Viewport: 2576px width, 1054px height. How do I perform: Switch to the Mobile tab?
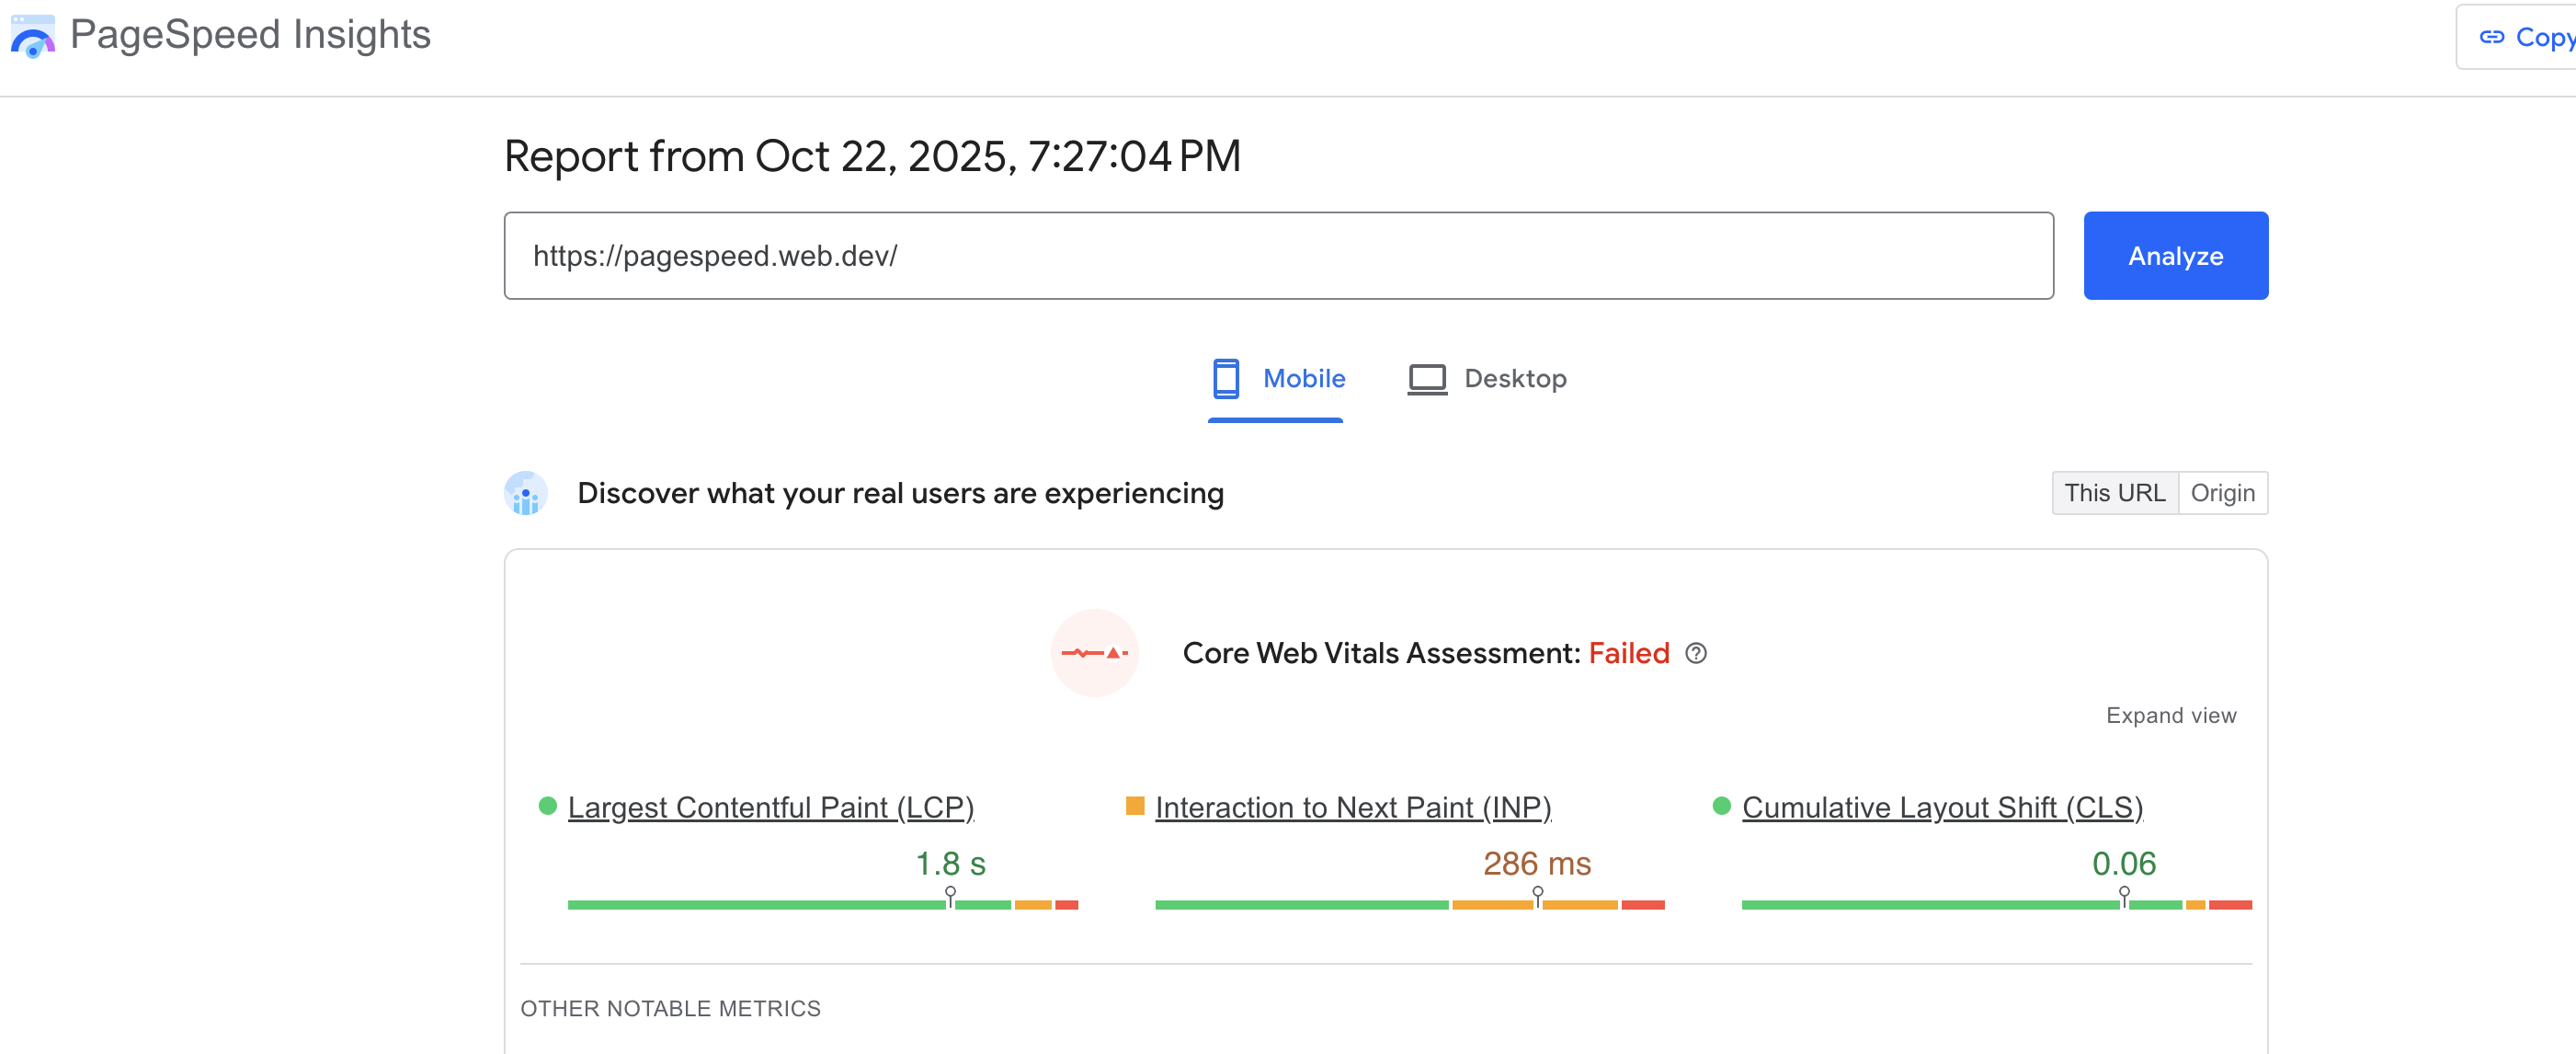1278,379
